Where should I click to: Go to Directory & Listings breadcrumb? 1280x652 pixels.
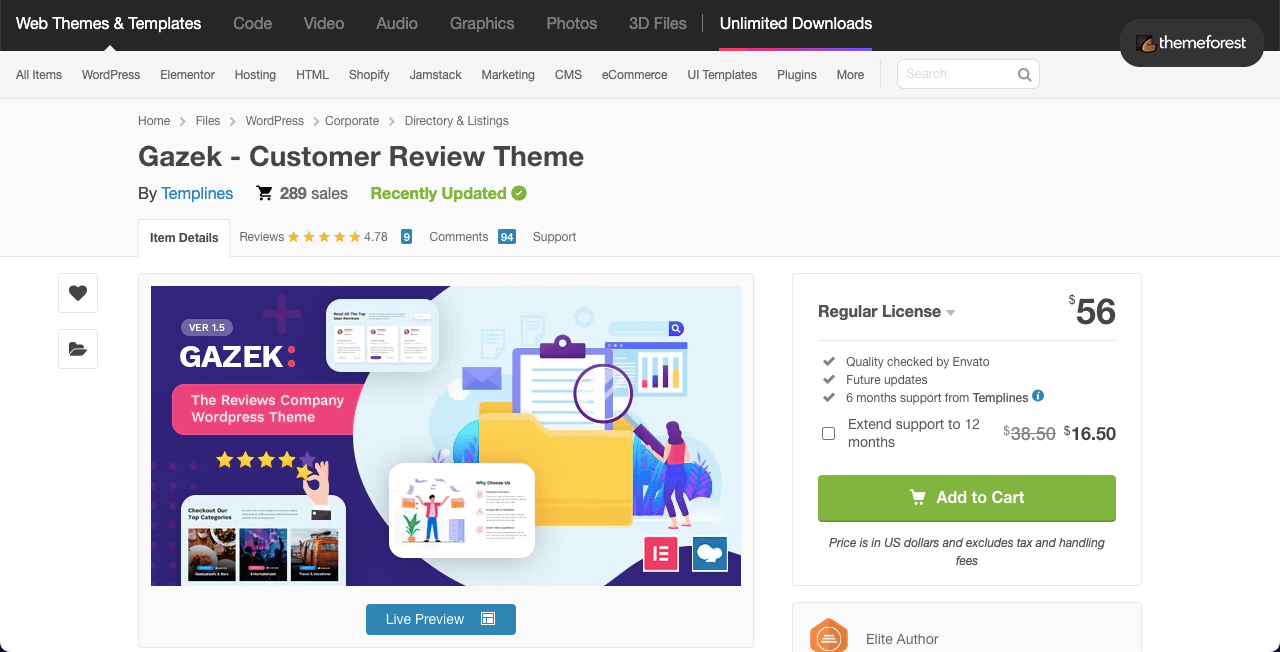point(457,121)
